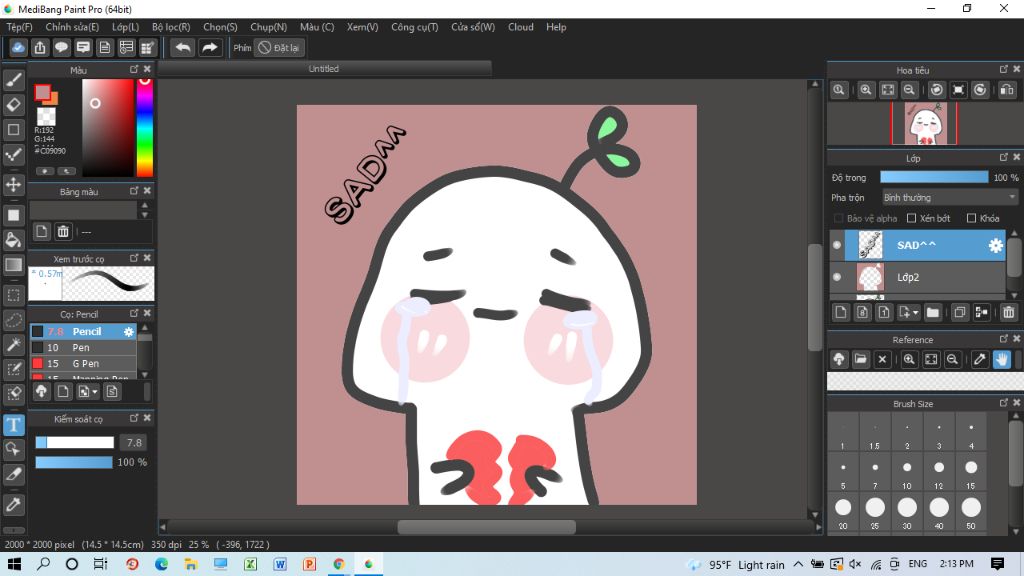Adjust the Độ trong opacity slider

(x=934, y=177)
